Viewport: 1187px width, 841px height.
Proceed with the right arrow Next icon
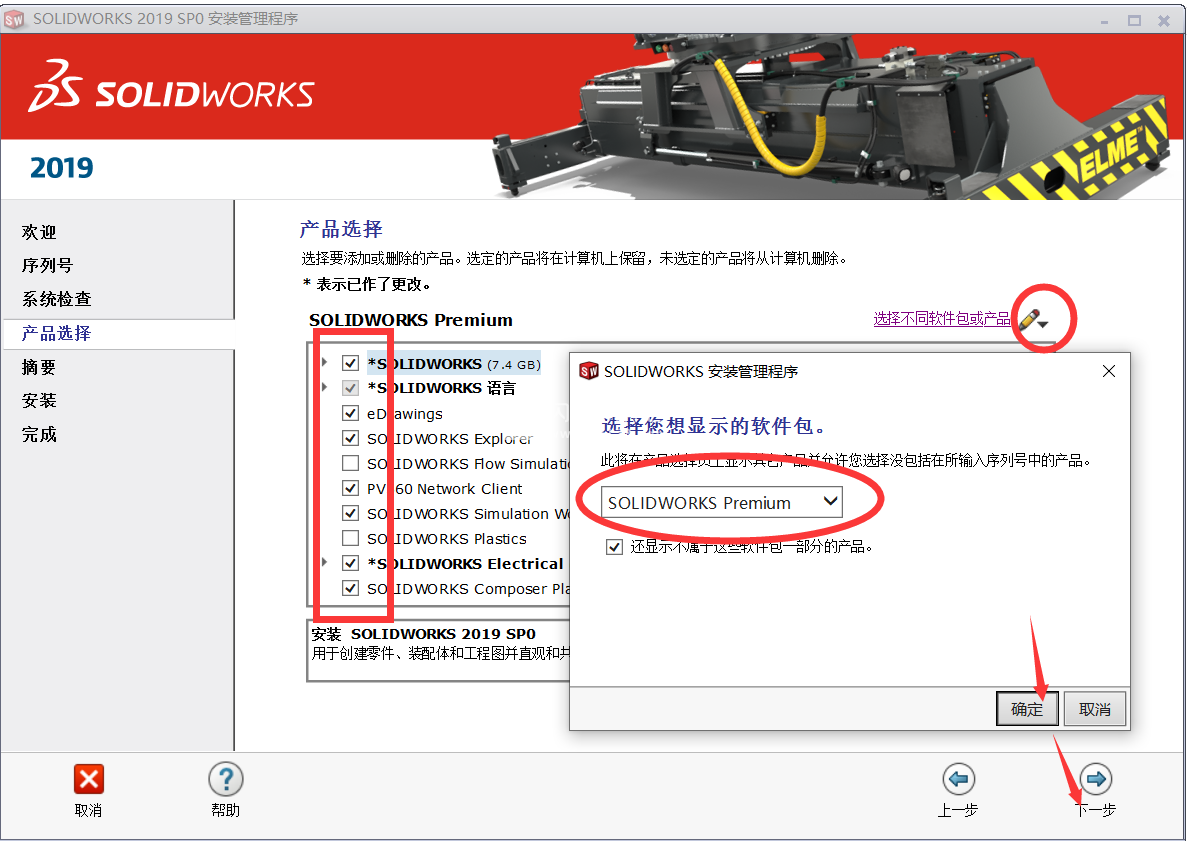[x=1095, y=780]
